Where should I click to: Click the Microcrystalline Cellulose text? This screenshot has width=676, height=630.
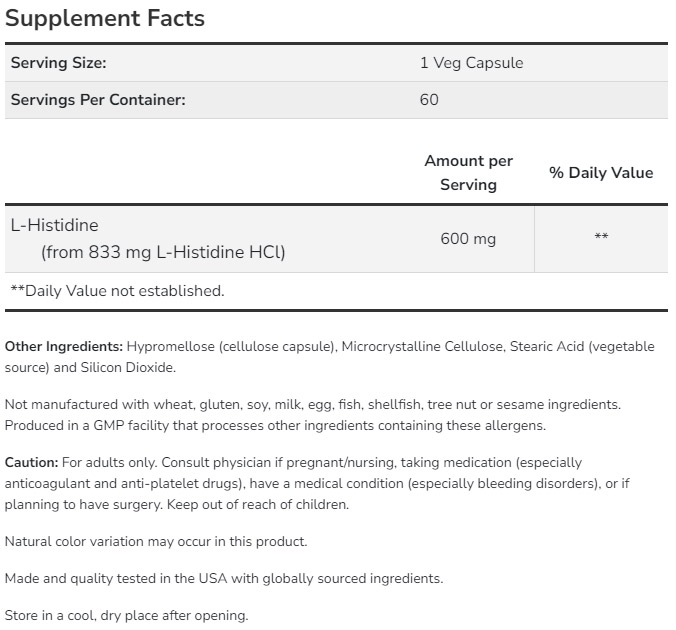click(x=421, y=347)
